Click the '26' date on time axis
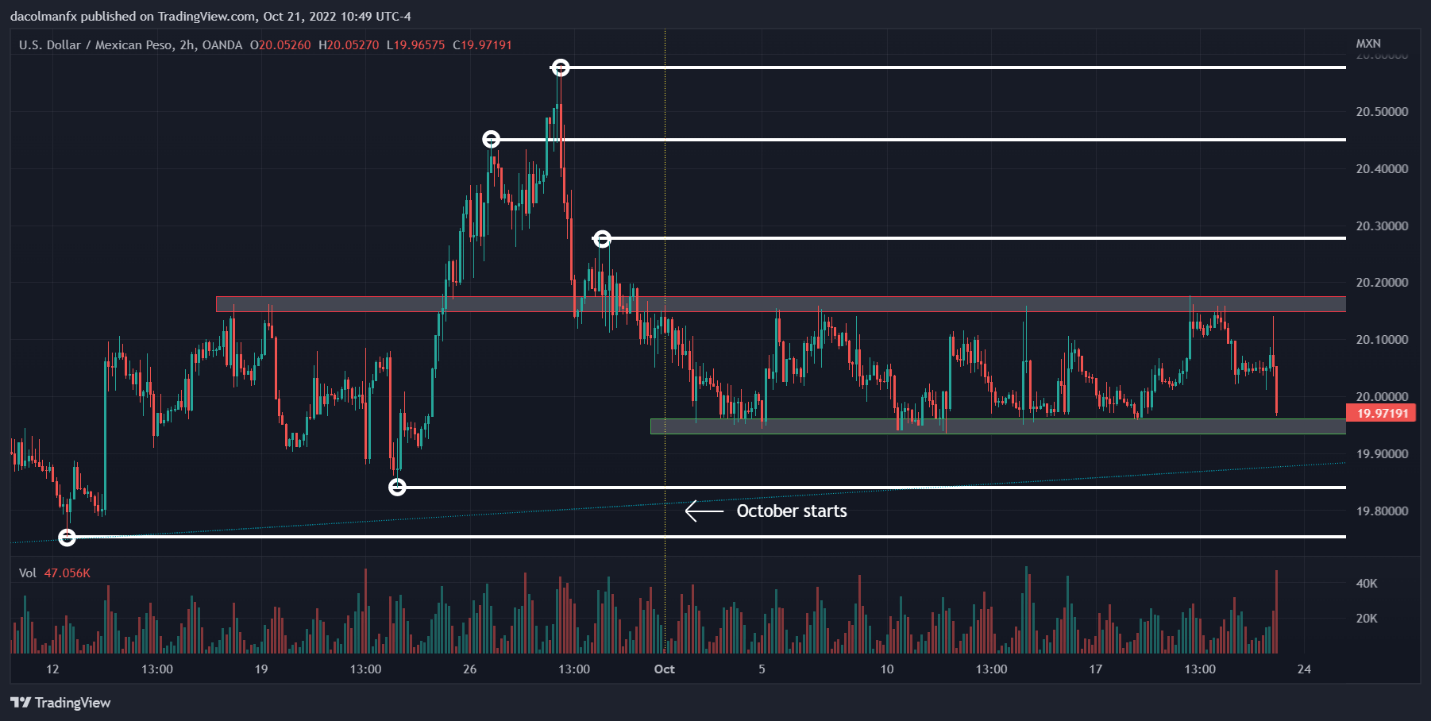 pos(470,669)
